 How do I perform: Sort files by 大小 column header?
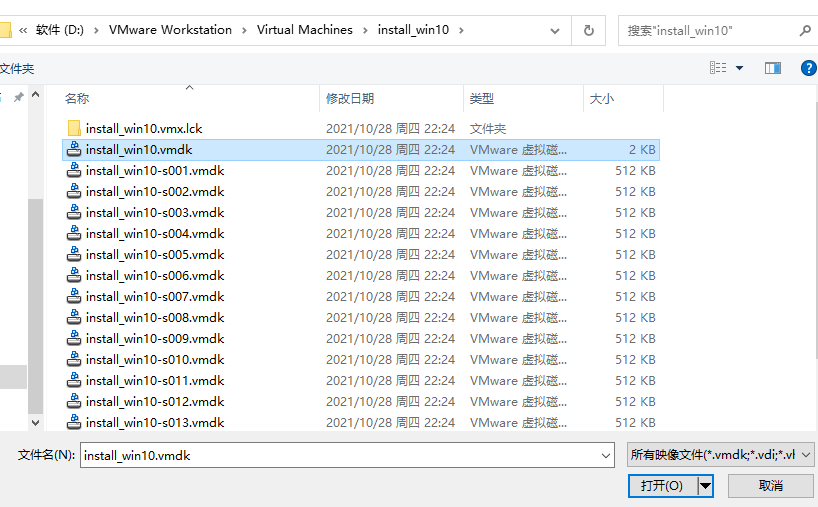pyautogui.click(x=602, y=98)
